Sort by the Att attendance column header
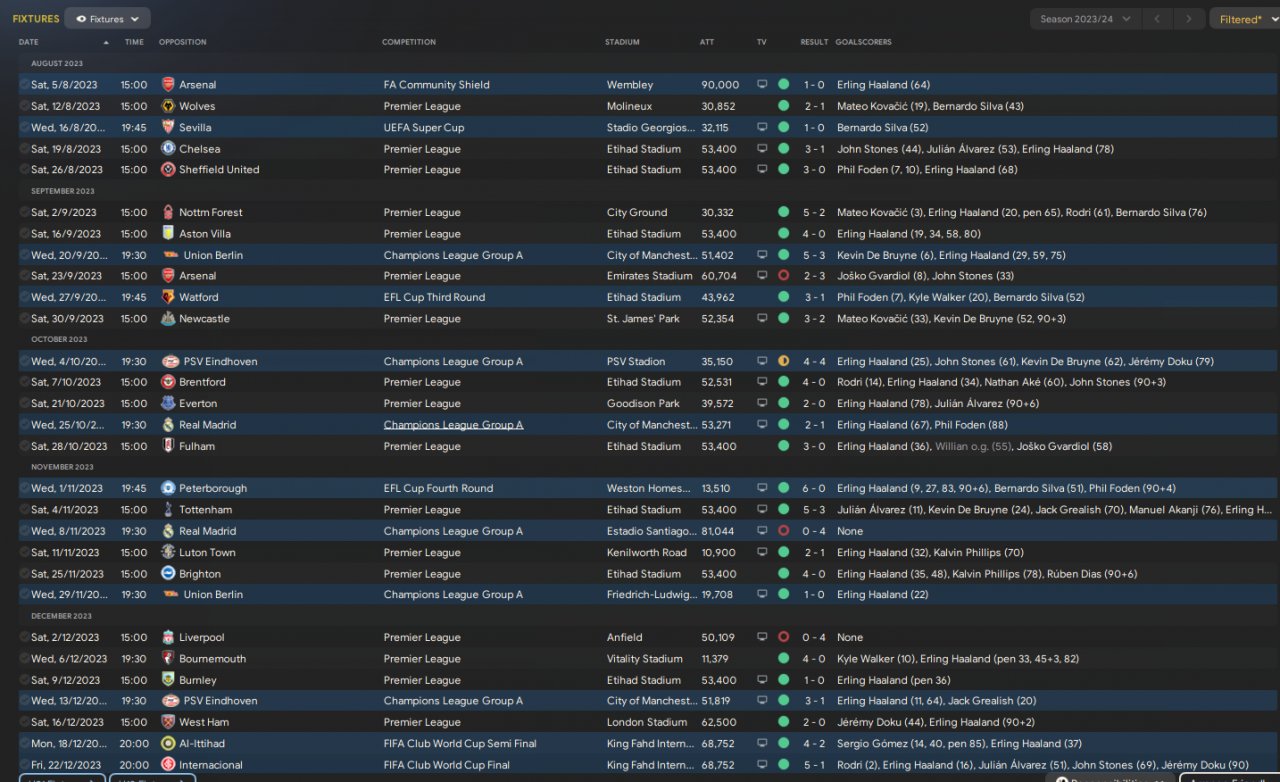Viewport: 1280px width, 782px height. (x=707, y=42)
